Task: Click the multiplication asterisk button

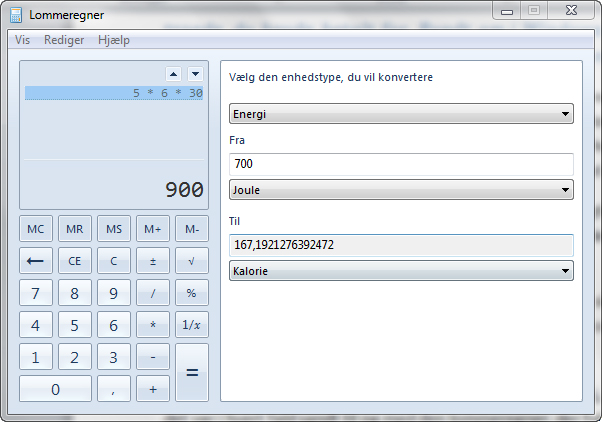Action: [153, 325]
